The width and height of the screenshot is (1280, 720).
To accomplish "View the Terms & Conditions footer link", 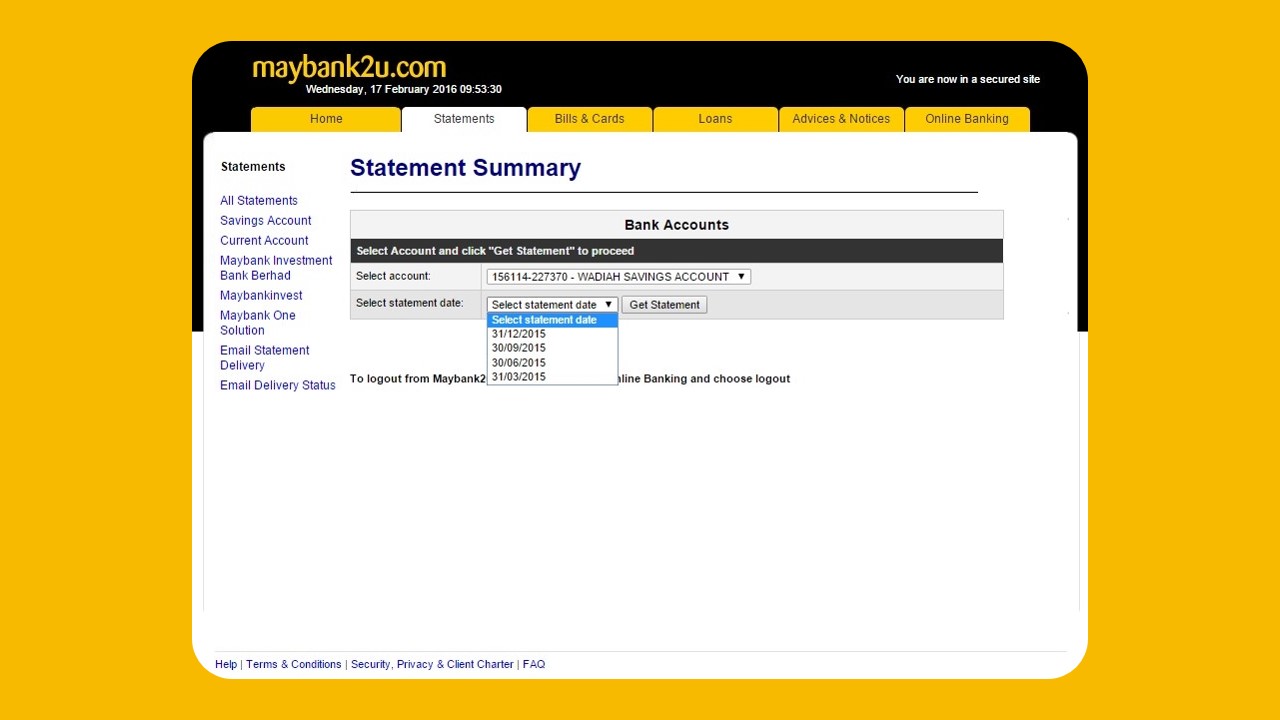I will [x=294, y=665].
